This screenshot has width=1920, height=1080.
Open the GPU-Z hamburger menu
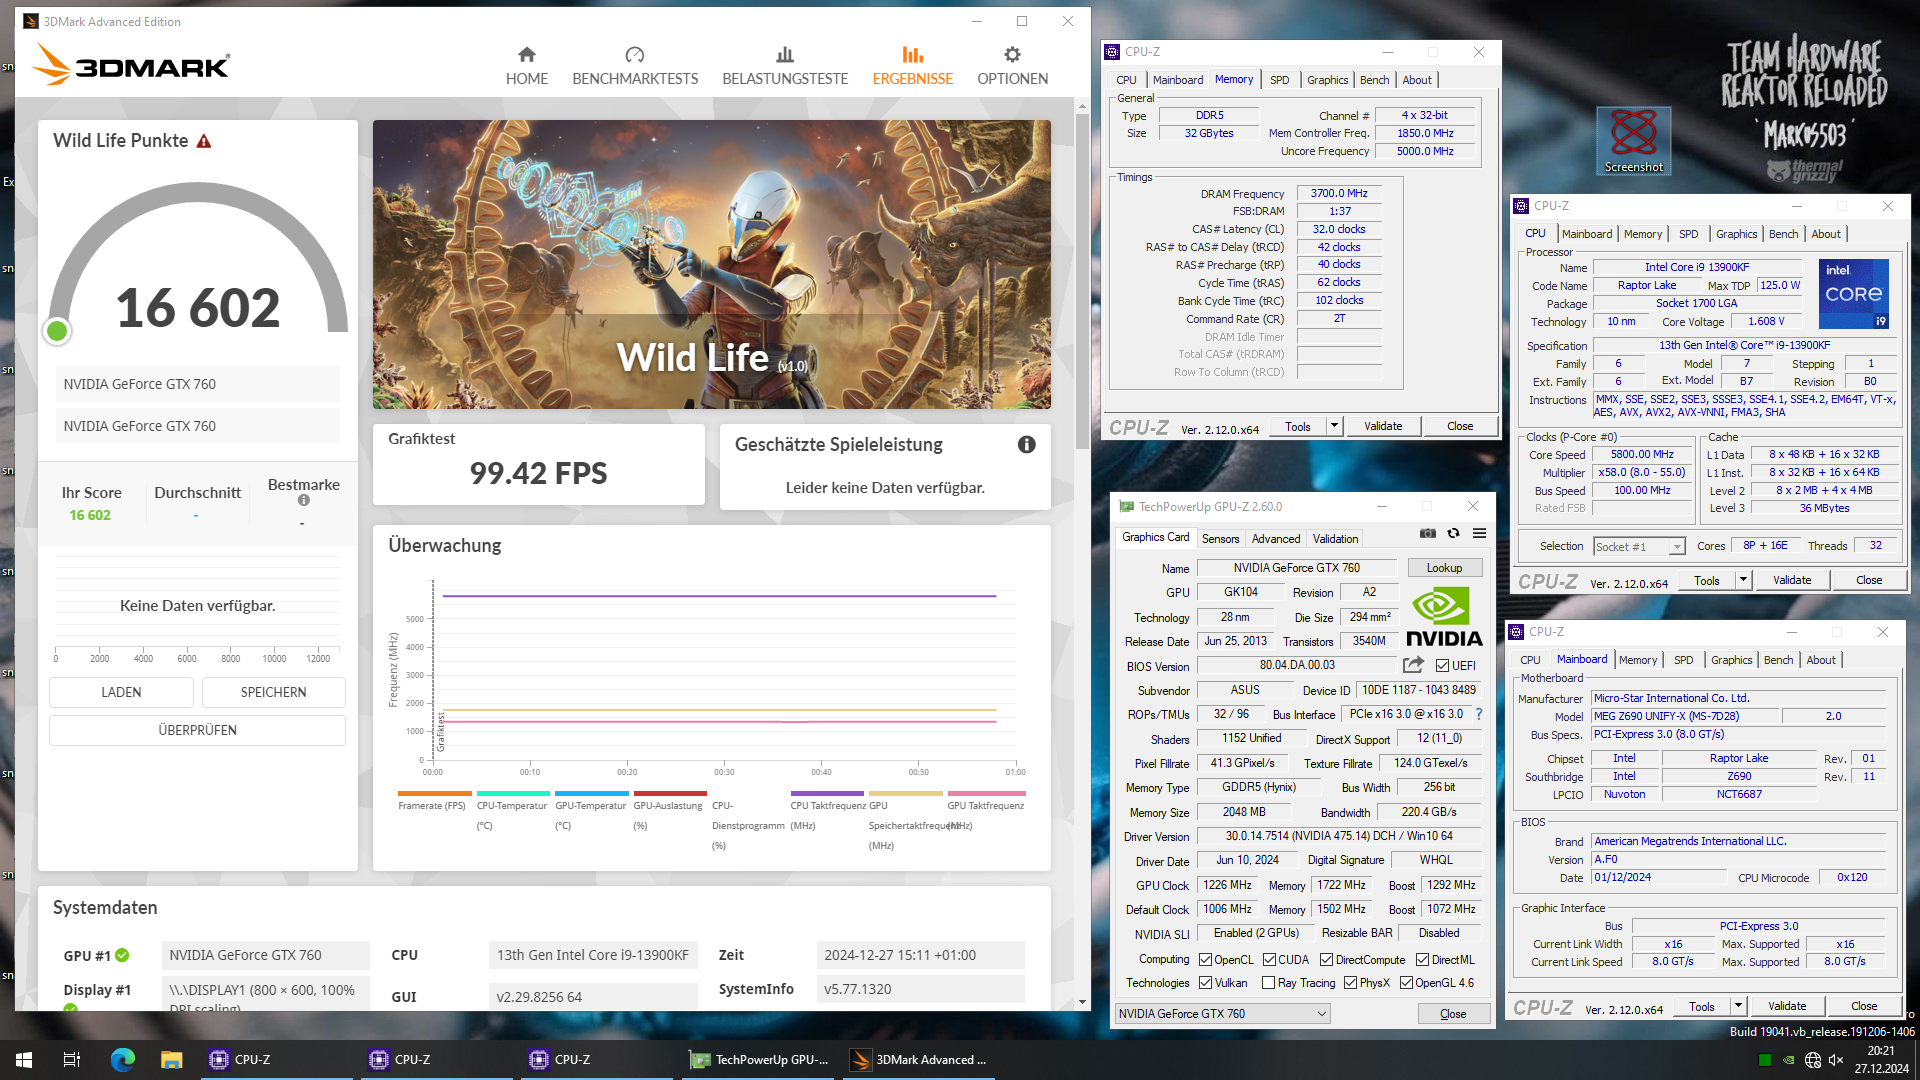[x=1479, y=533]
